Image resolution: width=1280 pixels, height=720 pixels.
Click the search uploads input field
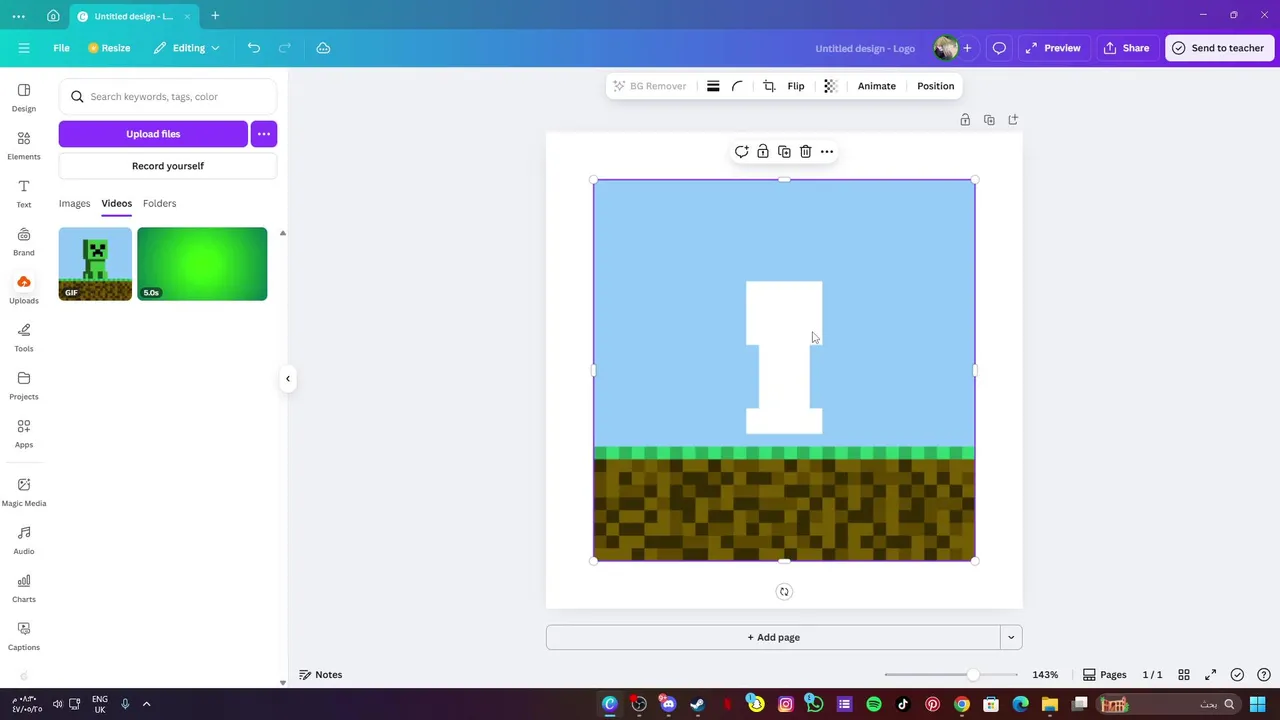[x=168, y=97]
